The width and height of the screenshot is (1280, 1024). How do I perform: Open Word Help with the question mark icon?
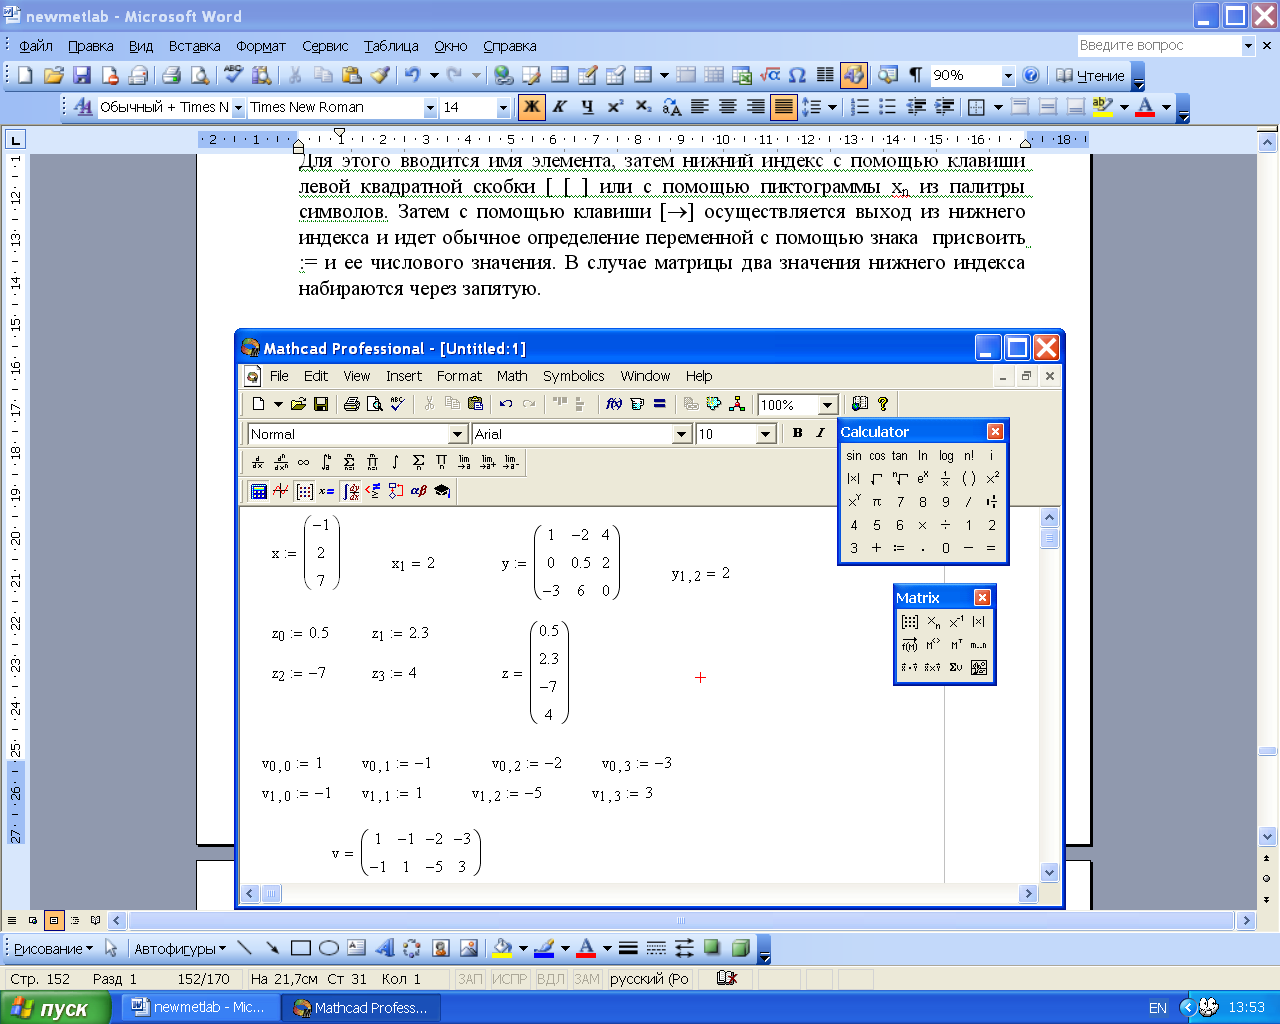click(x=1031, y=75)
